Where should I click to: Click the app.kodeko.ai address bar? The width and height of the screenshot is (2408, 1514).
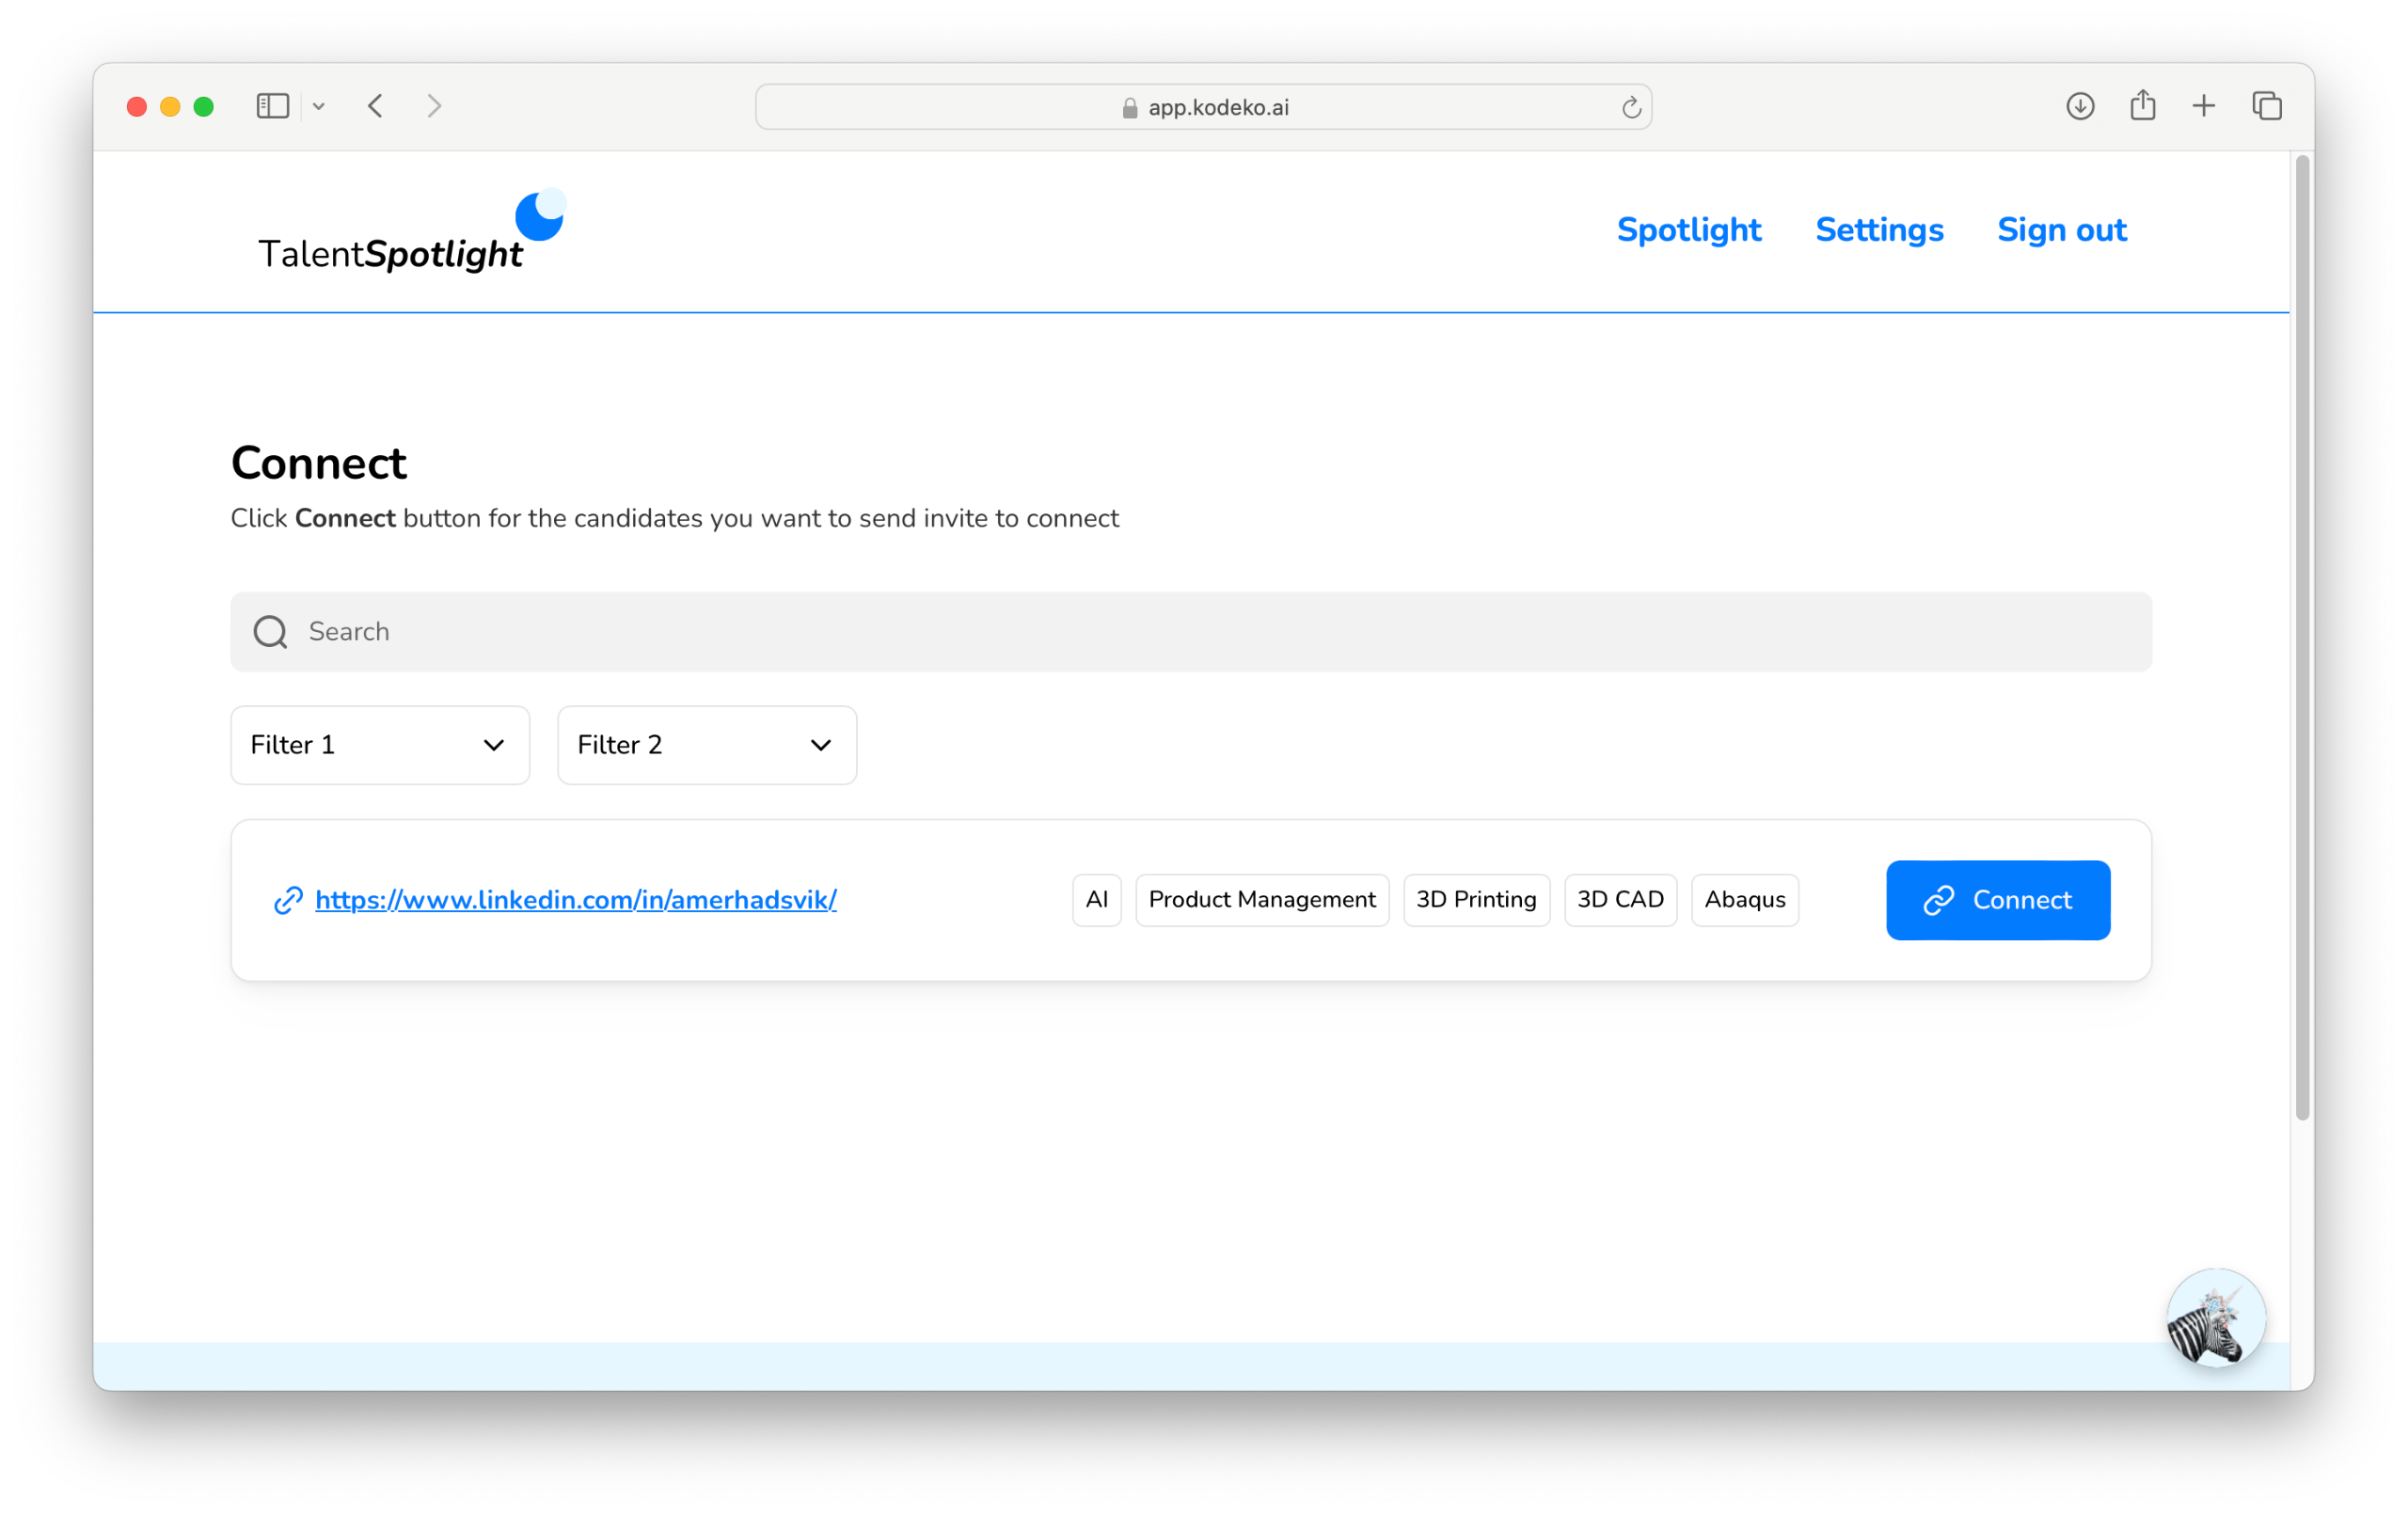pos(1204,107)
